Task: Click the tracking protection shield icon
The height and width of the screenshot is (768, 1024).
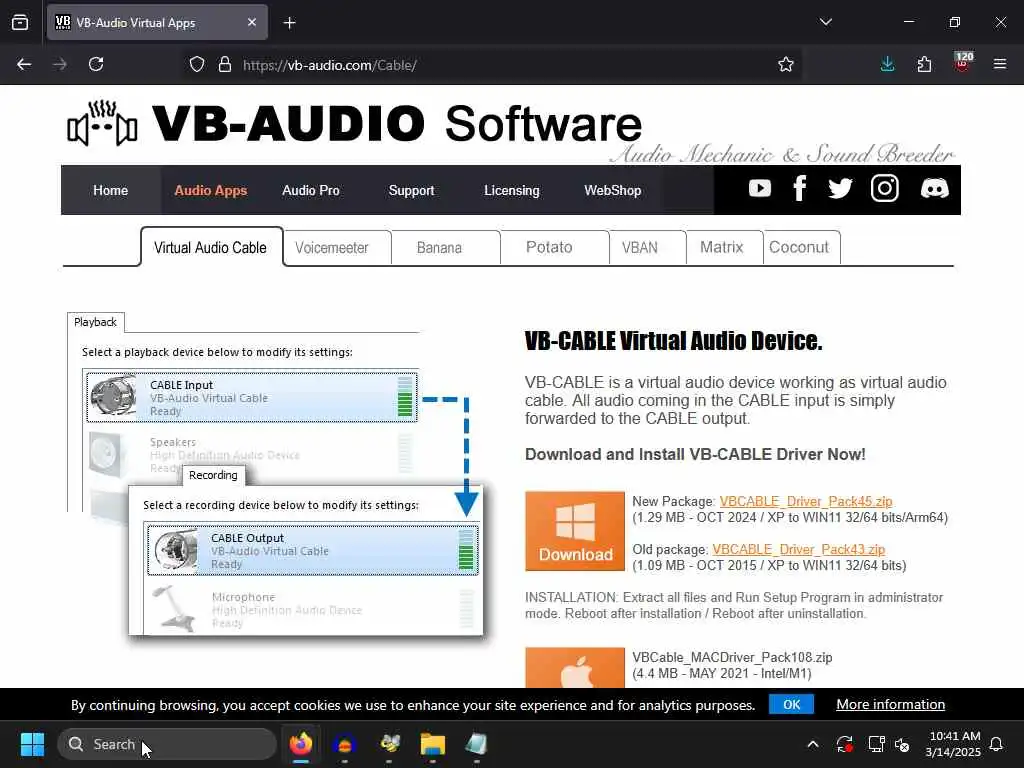Action: tap(197, 64)
